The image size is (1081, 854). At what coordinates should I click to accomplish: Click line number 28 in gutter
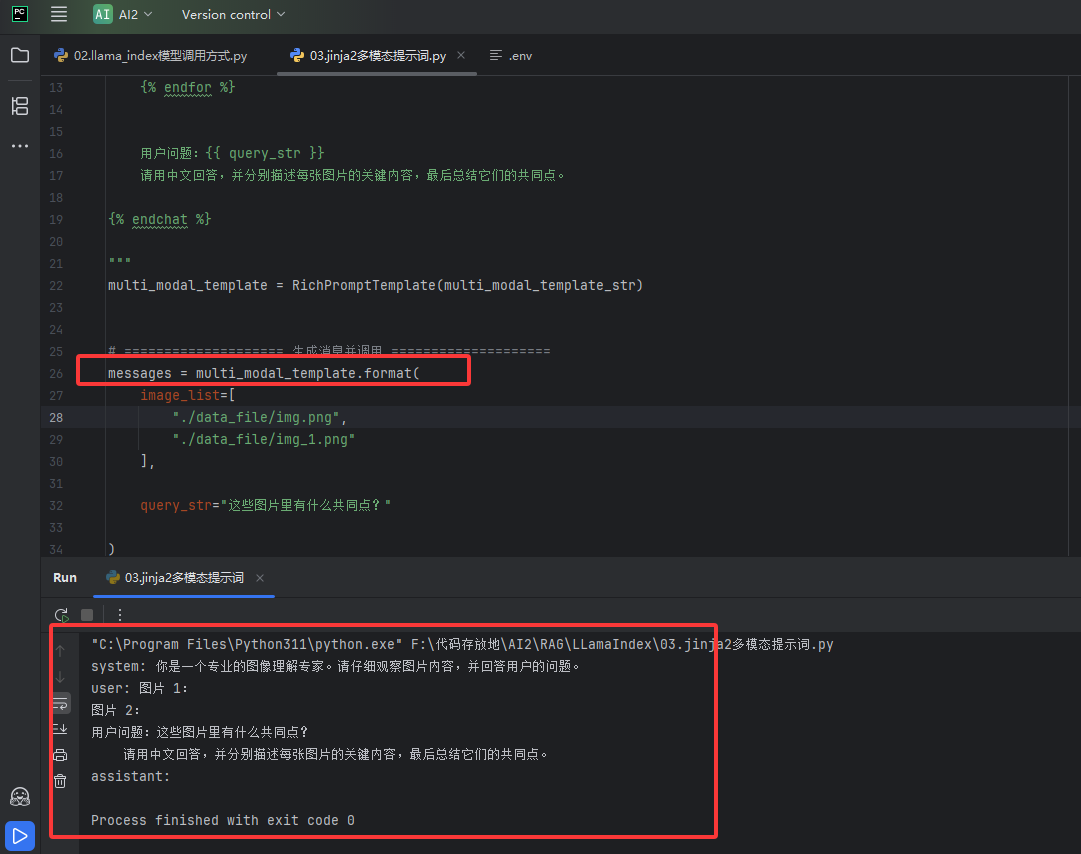tap(56, 418)
